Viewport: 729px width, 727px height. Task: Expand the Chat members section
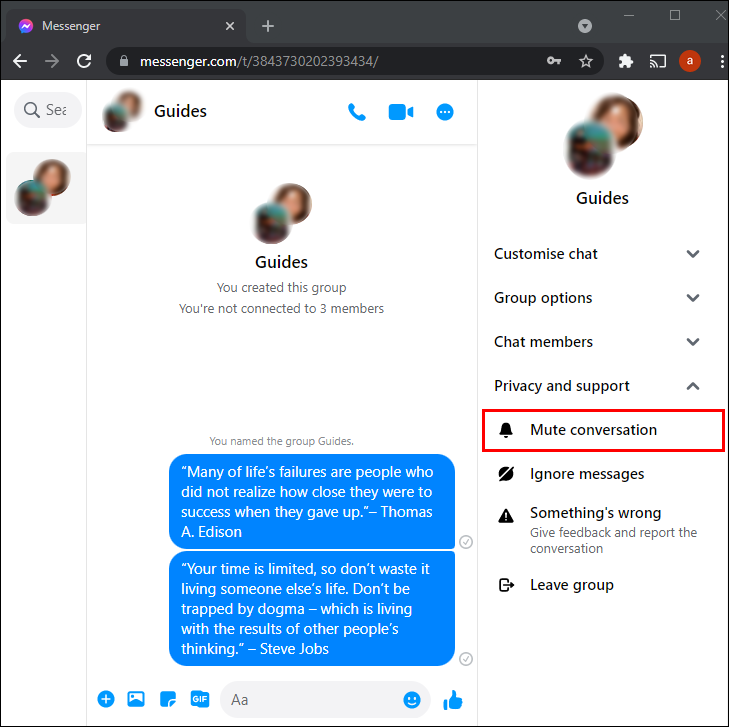tap(596, 342)
